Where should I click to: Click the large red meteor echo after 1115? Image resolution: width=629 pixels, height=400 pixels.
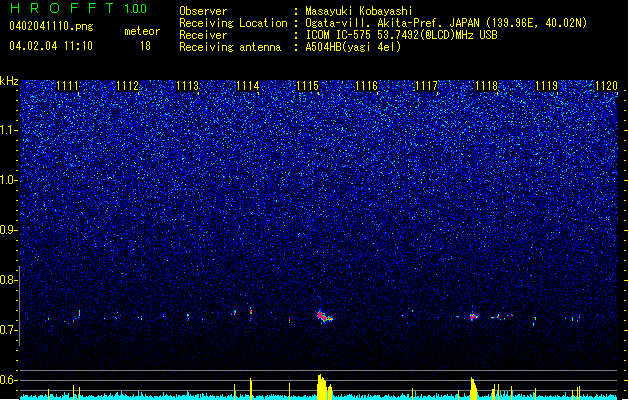point(324,316)
